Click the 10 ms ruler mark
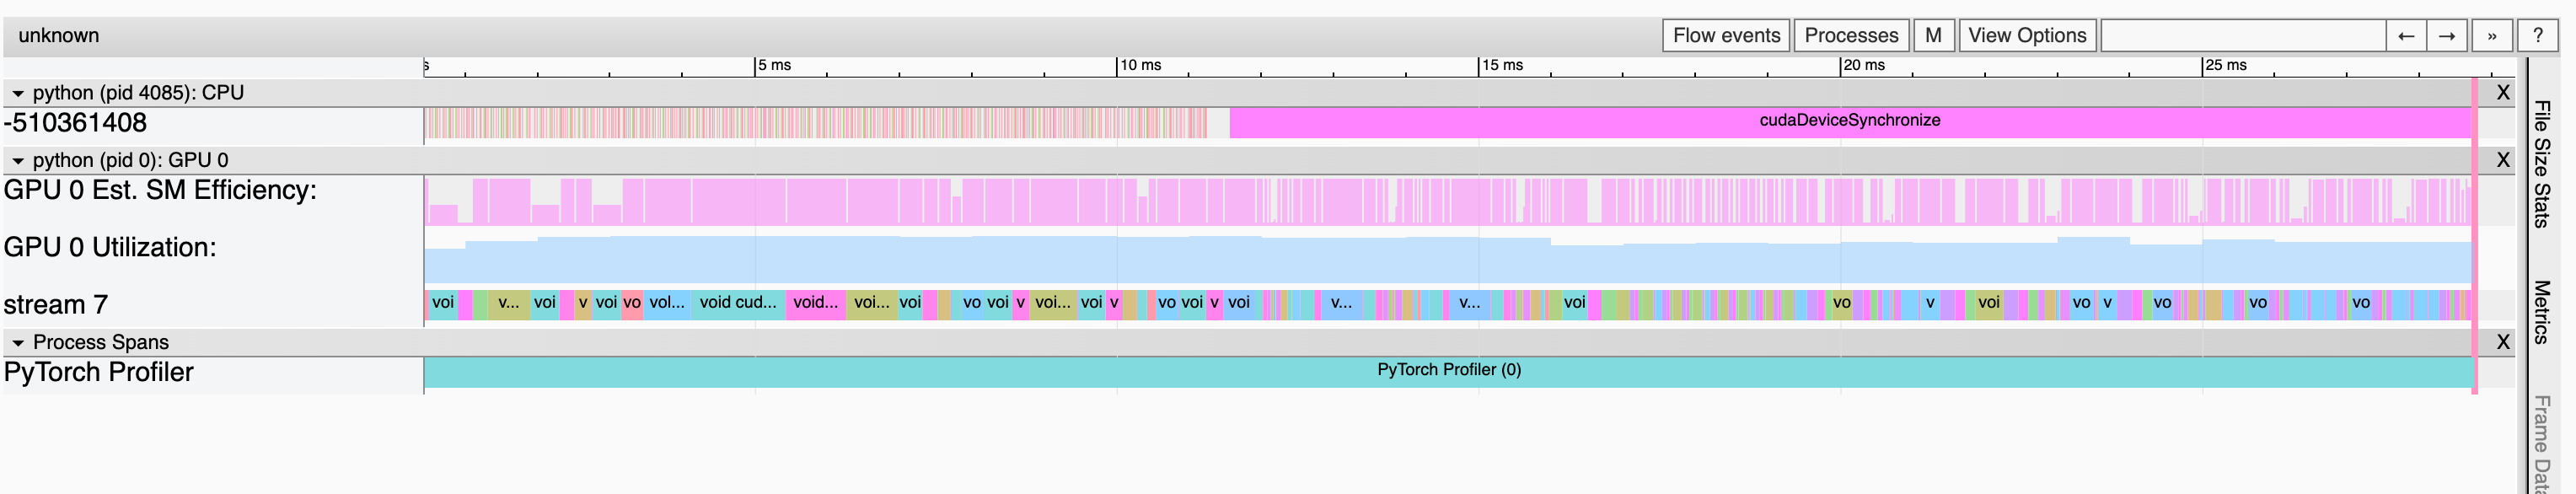The height and width of the screenshot is (494, 2576). [x=1140, y=65]
